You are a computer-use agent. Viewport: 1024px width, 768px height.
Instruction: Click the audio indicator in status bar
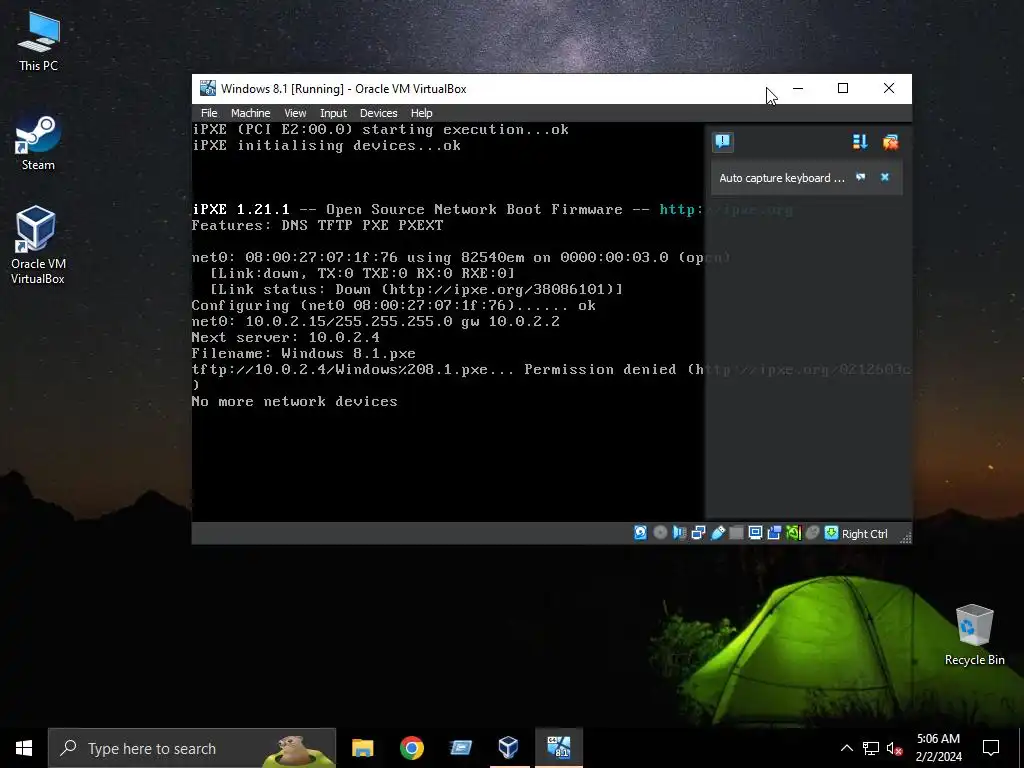[679, 533]
